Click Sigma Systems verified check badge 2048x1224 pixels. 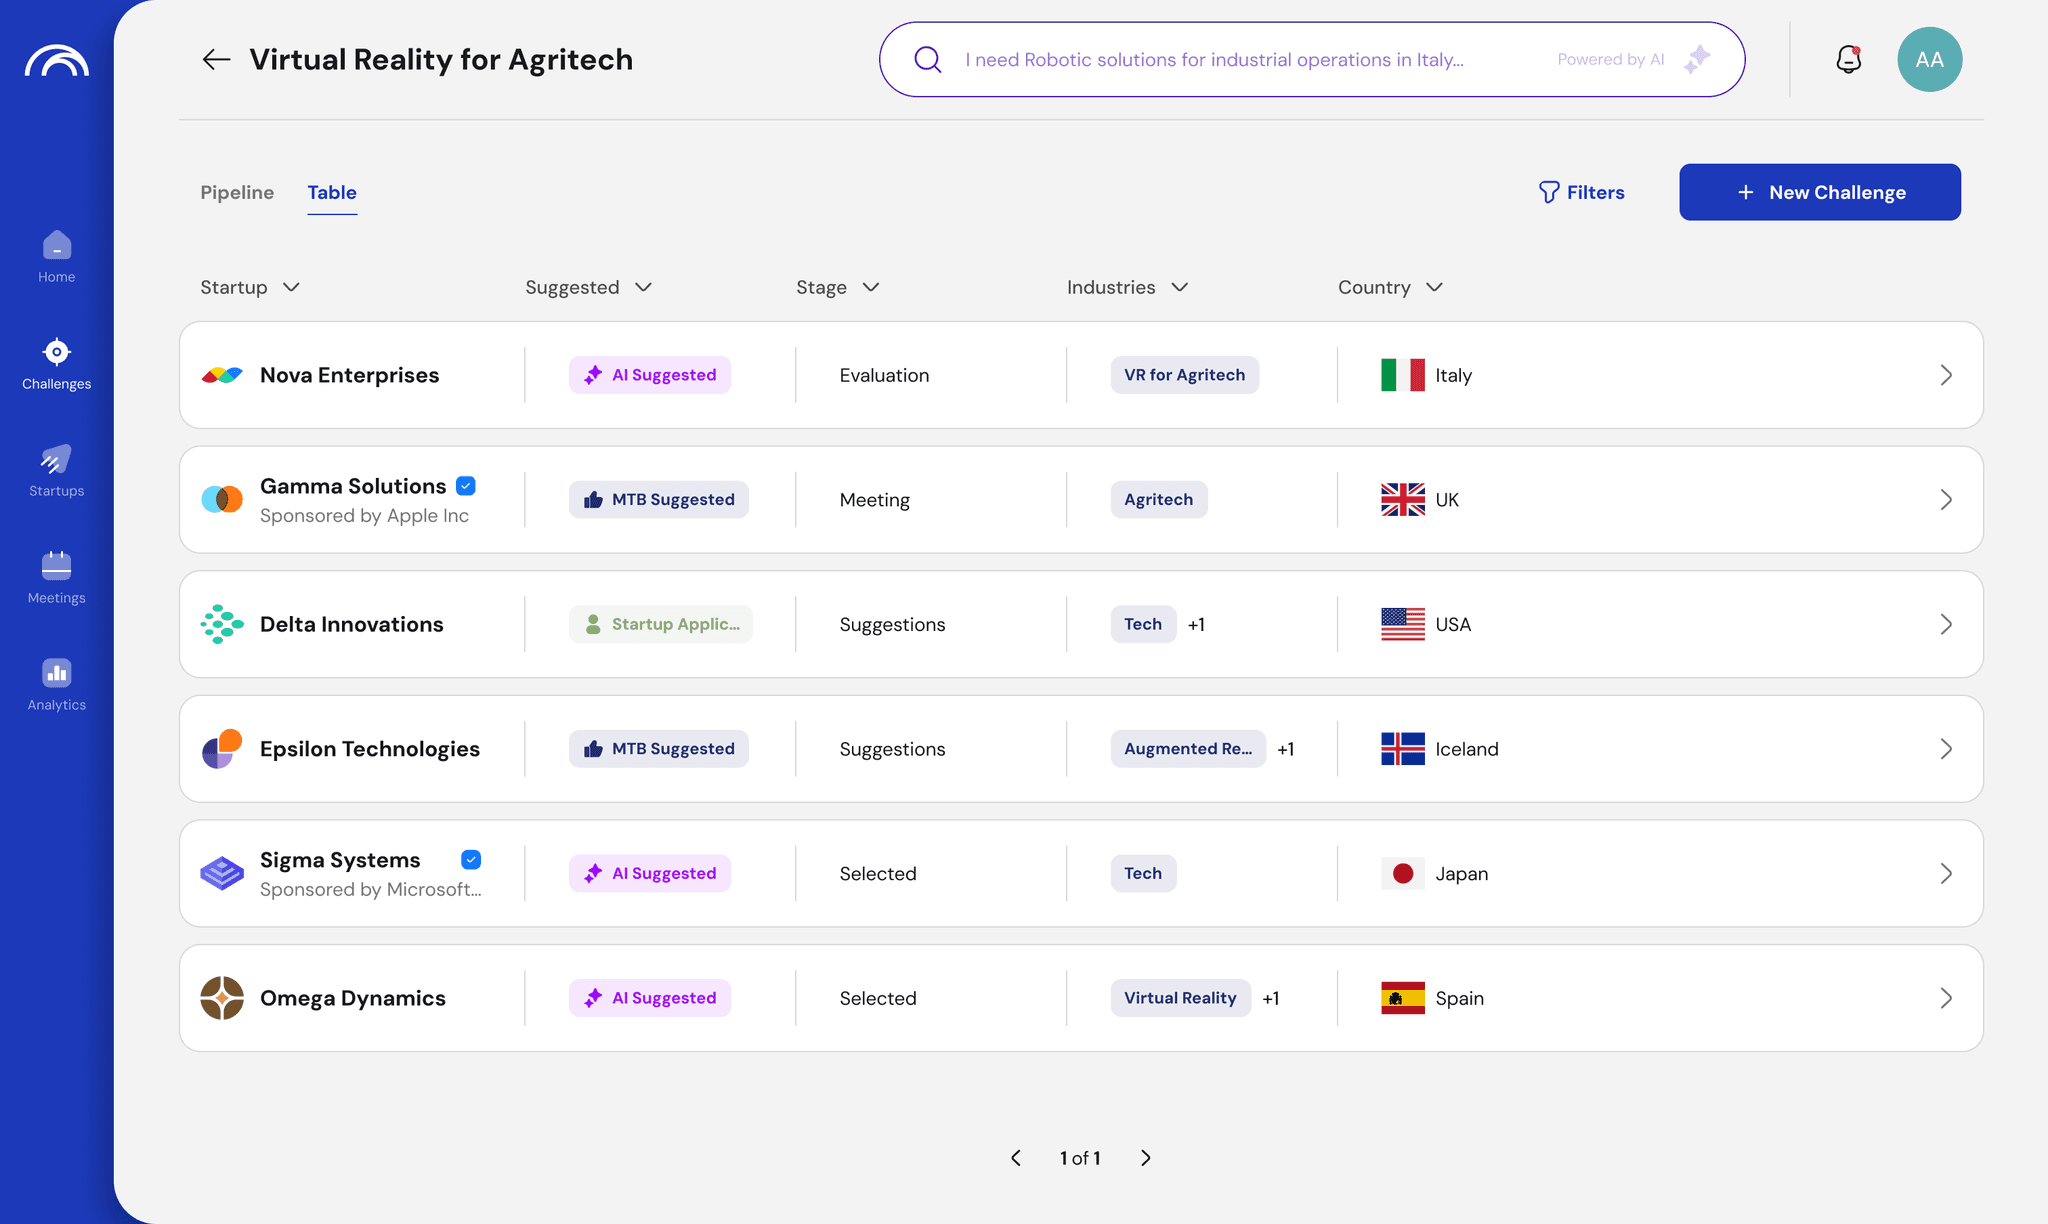coord(471,860)
